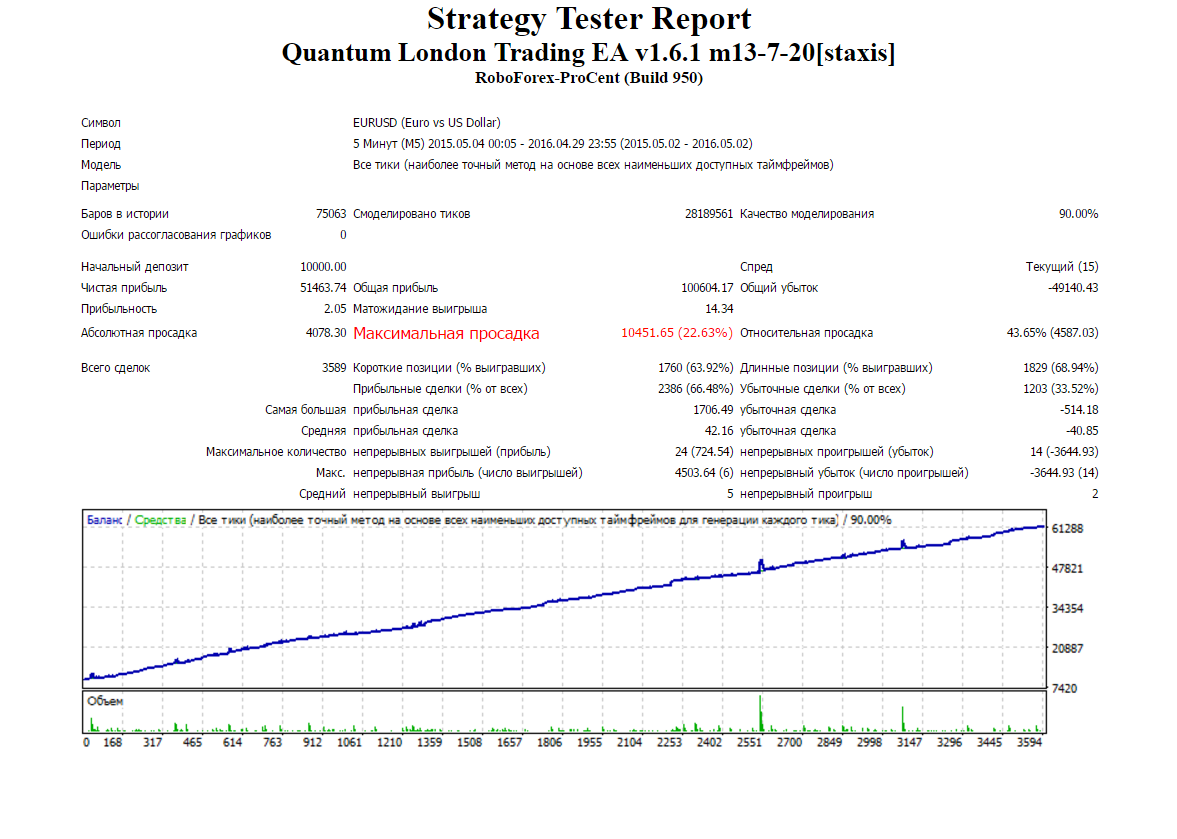Click the blue 'Баланс' chart legend
This screenshot has height=839, width=1177.
tap(104, 520)
